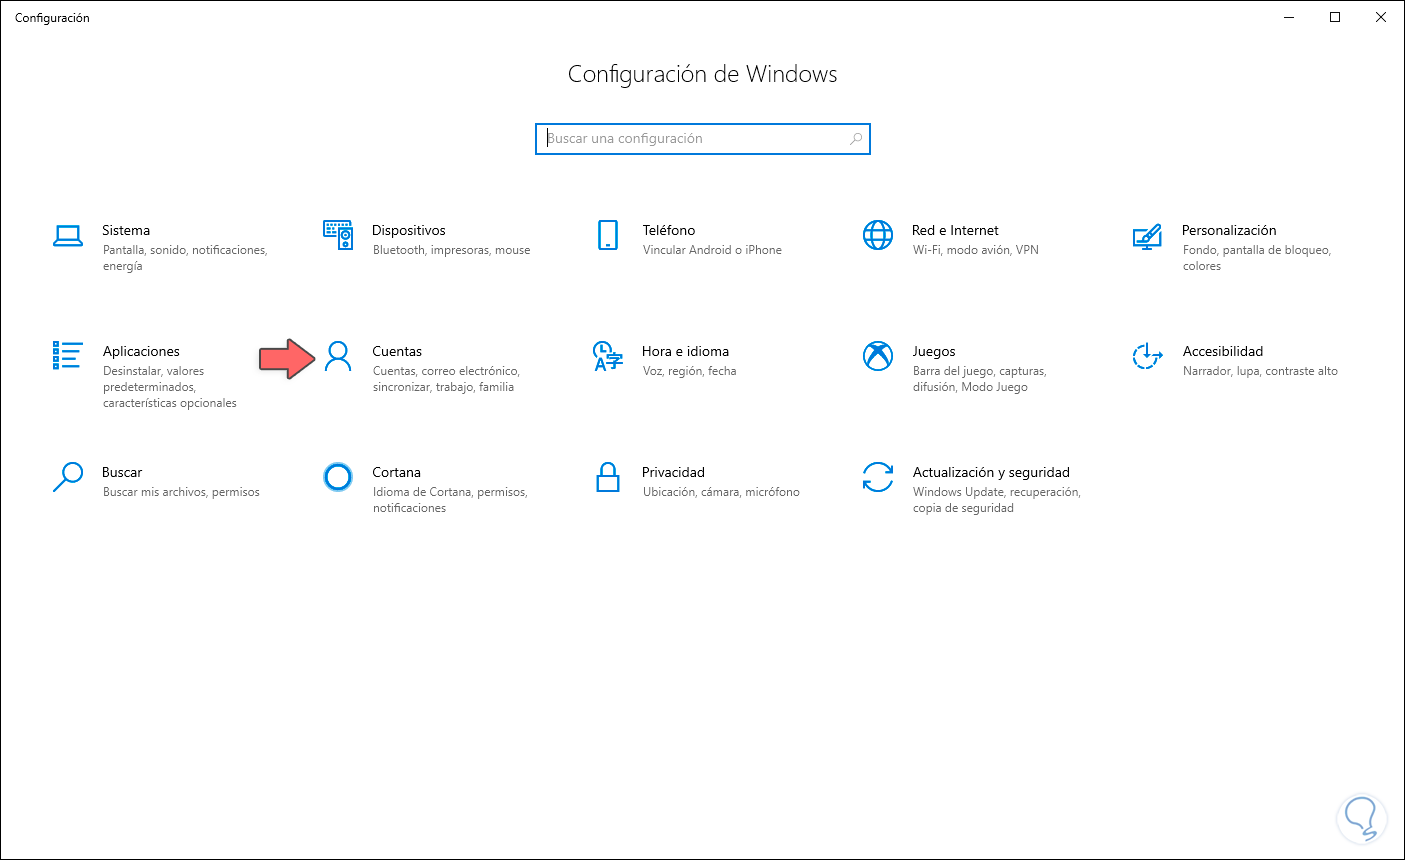This screenshot has width=1405, height=860.
Task: Select the Privacidad padlock icon
Action: pos(608,477)
